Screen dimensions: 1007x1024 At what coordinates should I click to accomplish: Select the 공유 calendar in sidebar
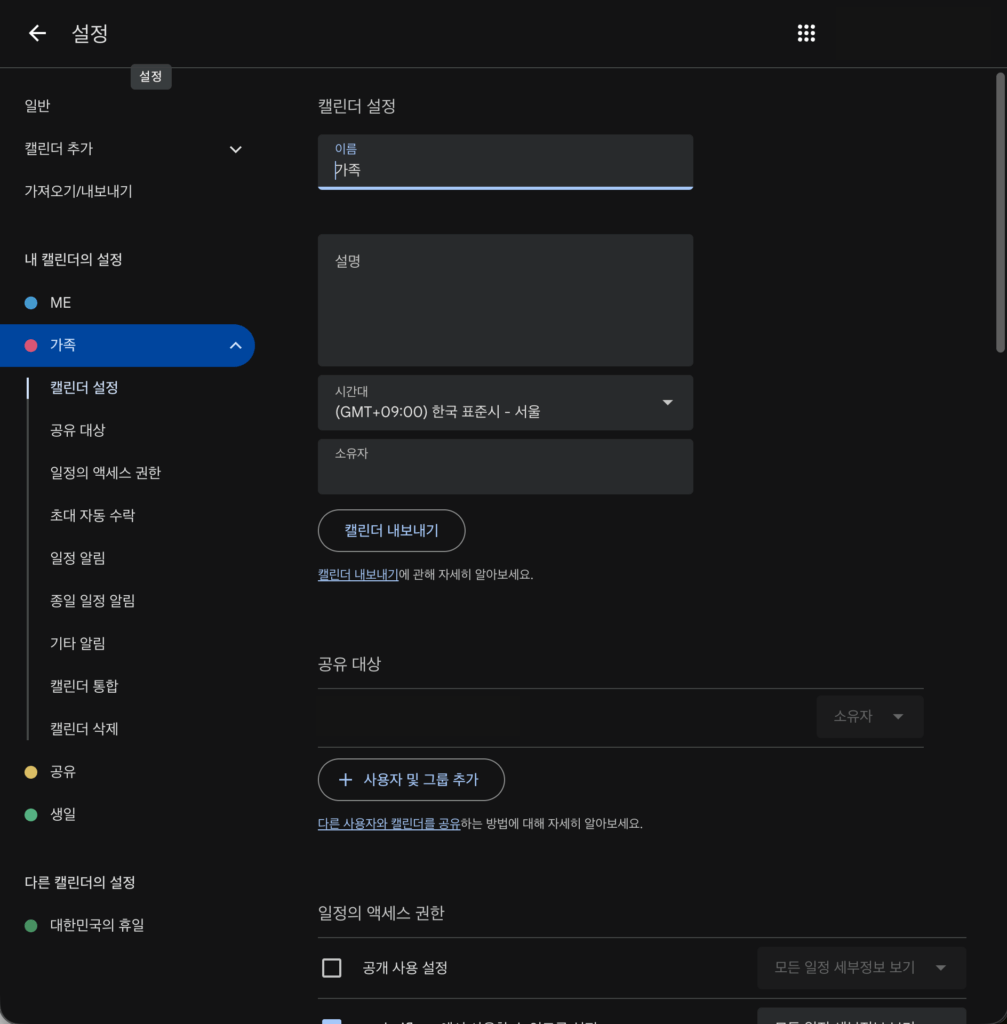pyautogui.click(x=62, y=772)
